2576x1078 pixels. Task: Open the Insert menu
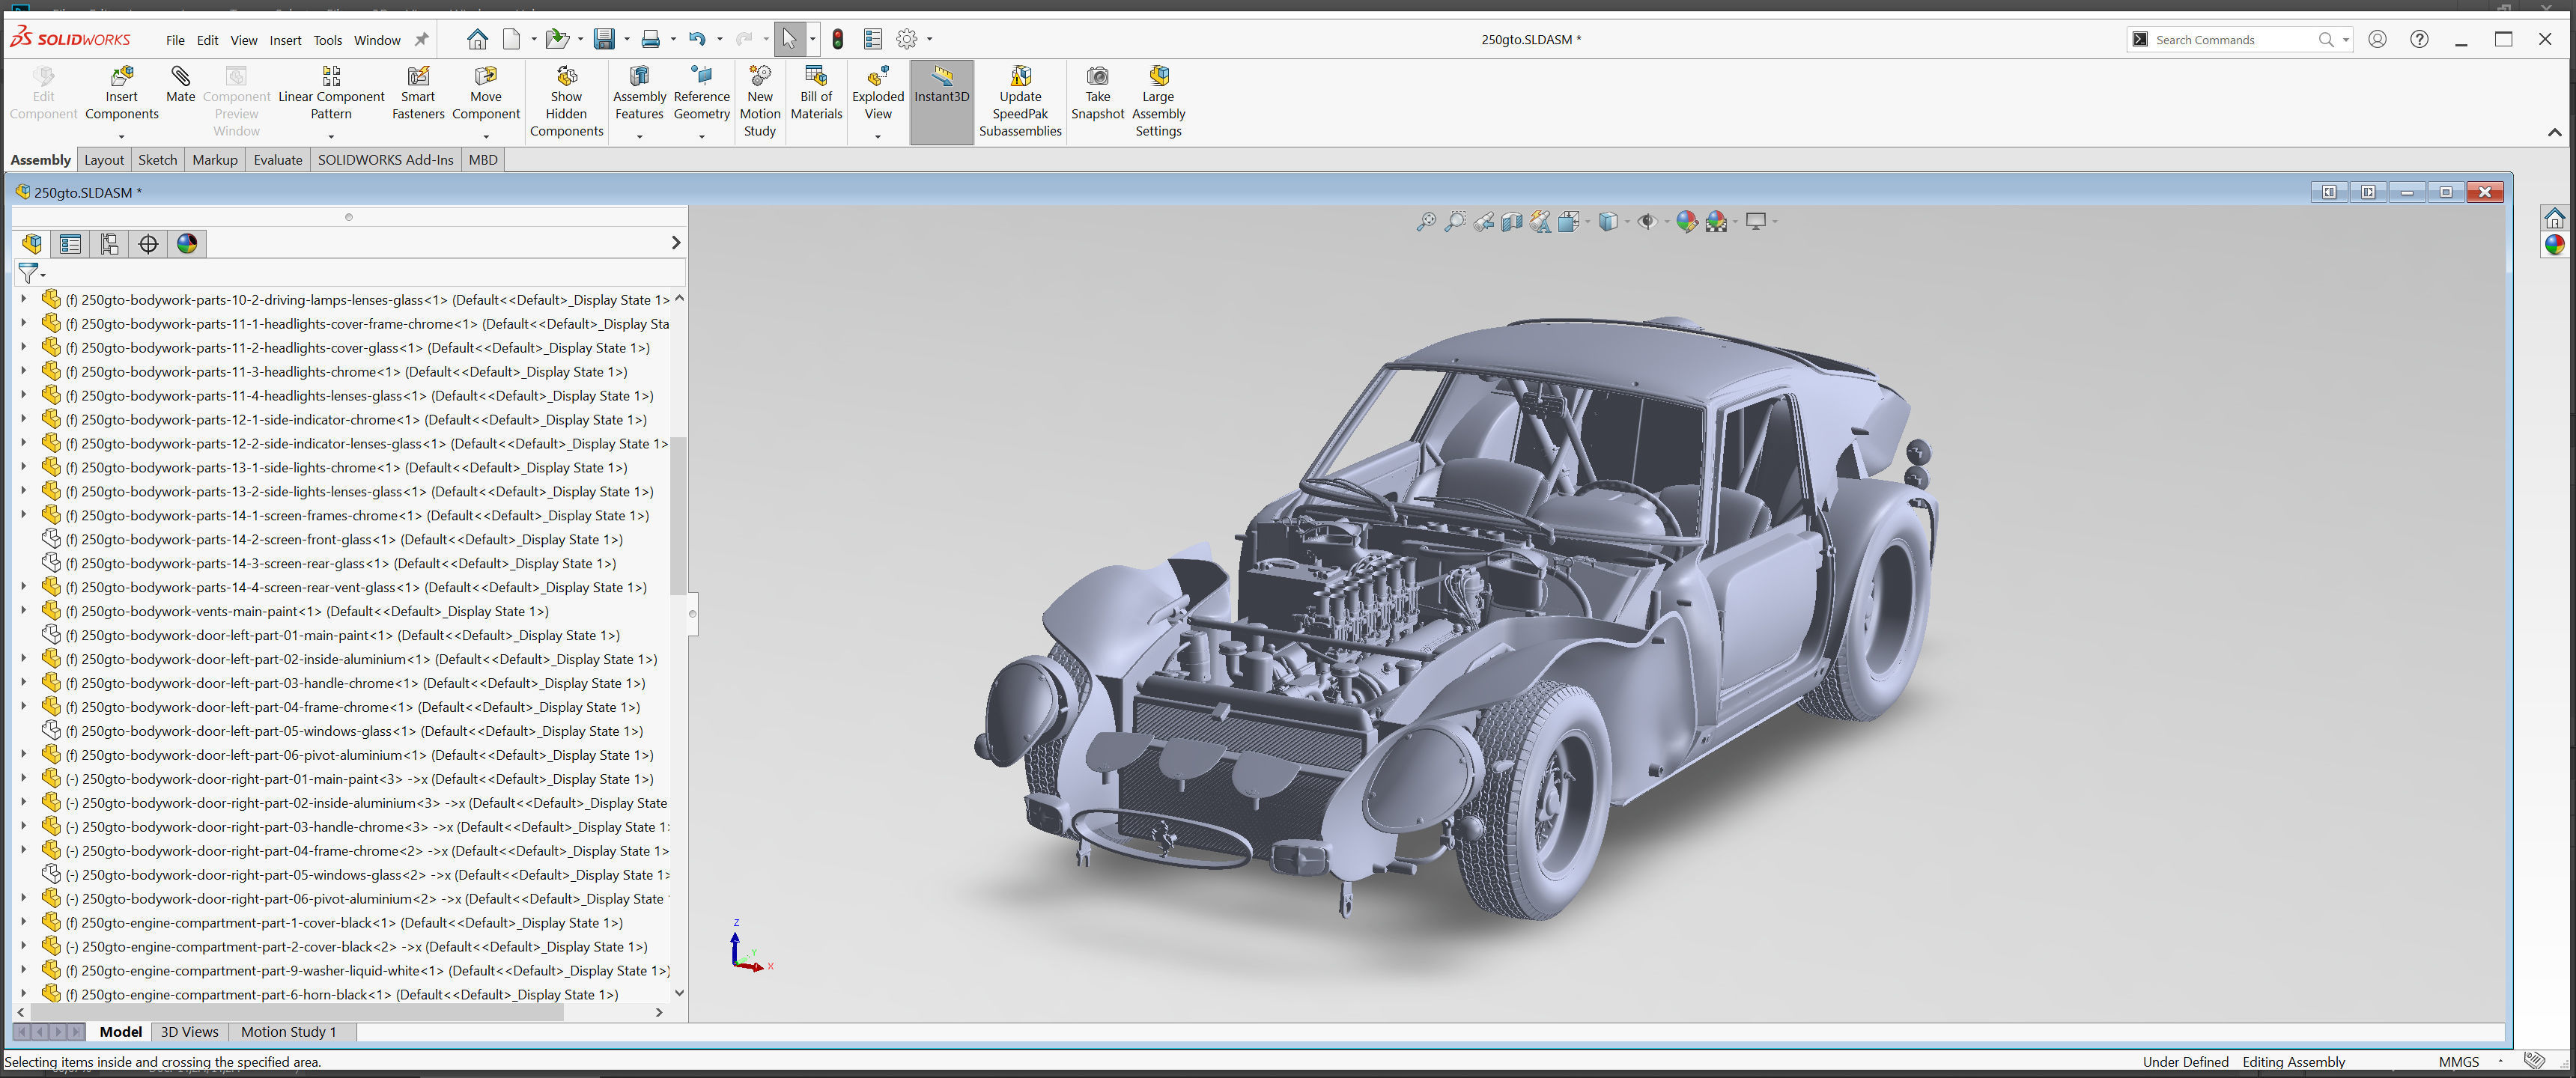285,40
